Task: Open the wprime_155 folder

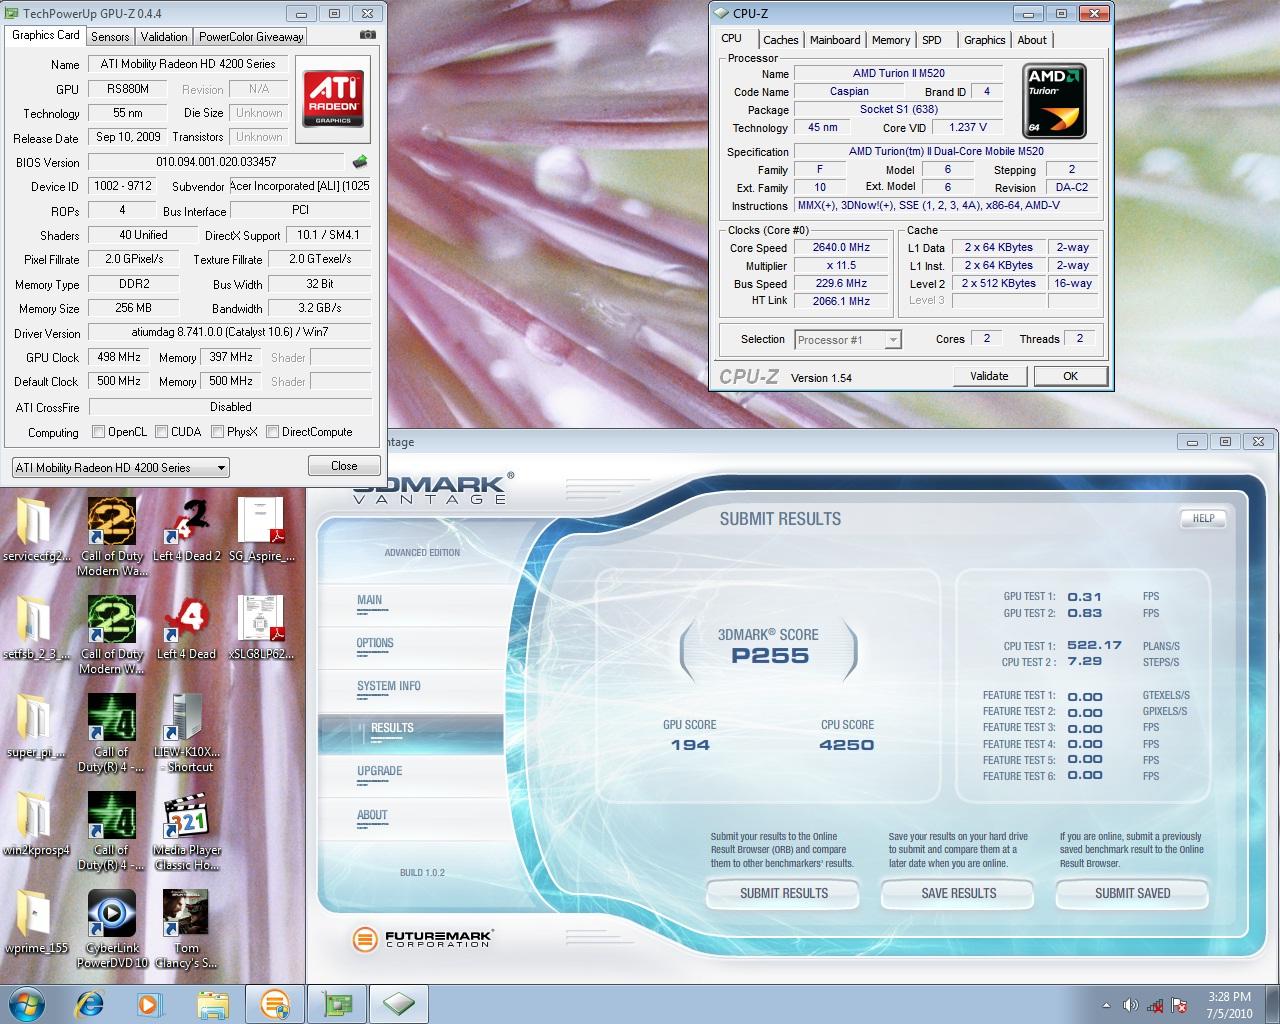Action: [36, 922]
